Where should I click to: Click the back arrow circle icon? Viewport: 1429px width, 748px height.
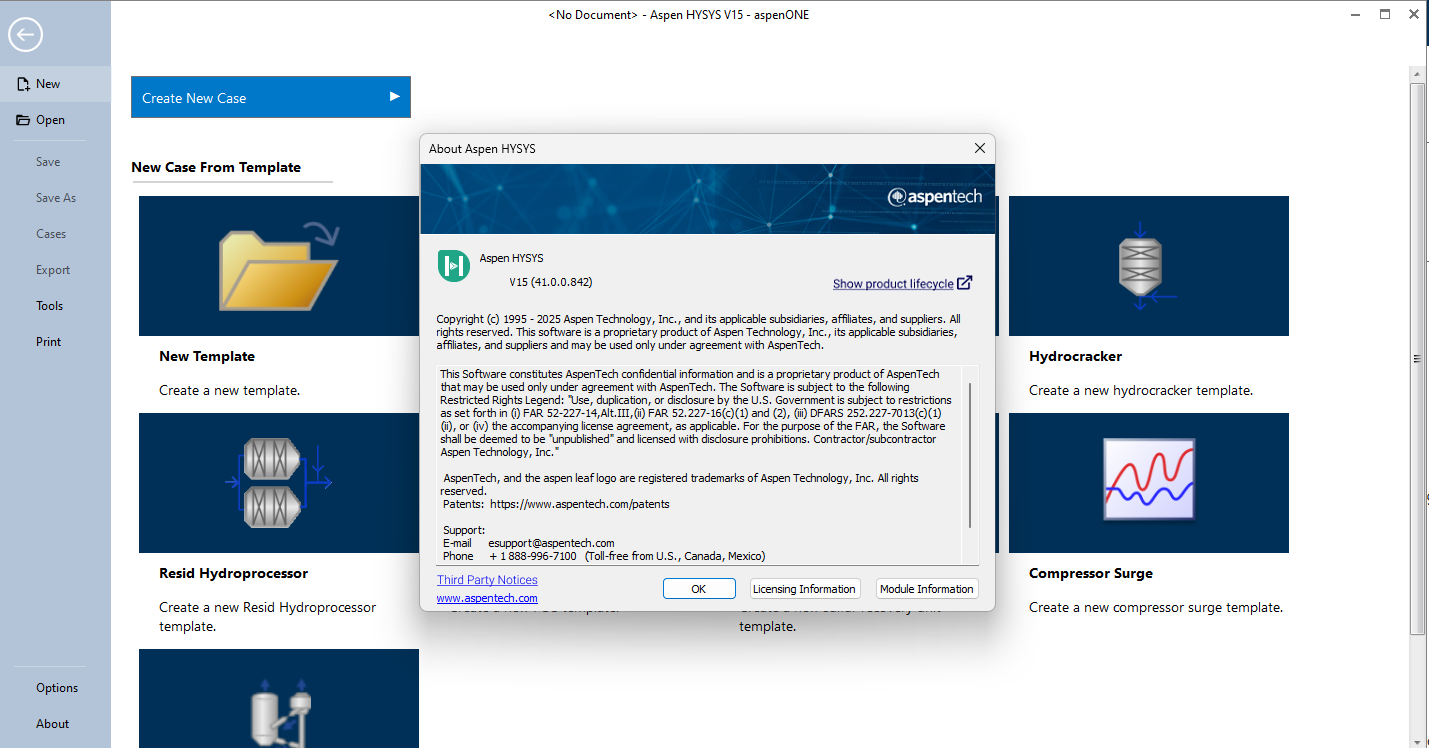pos(25,35)
